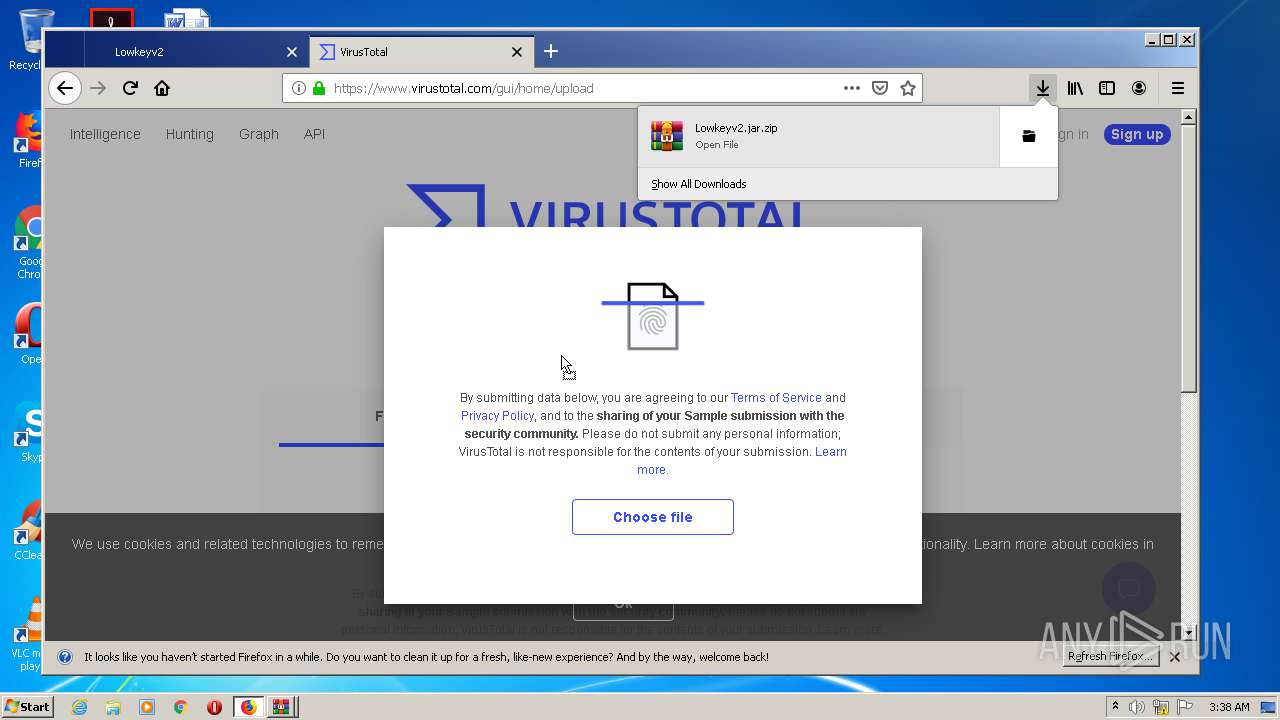1280x720 pixels.
Task: Open the Privacy Policy link
Action: [497, 416]
